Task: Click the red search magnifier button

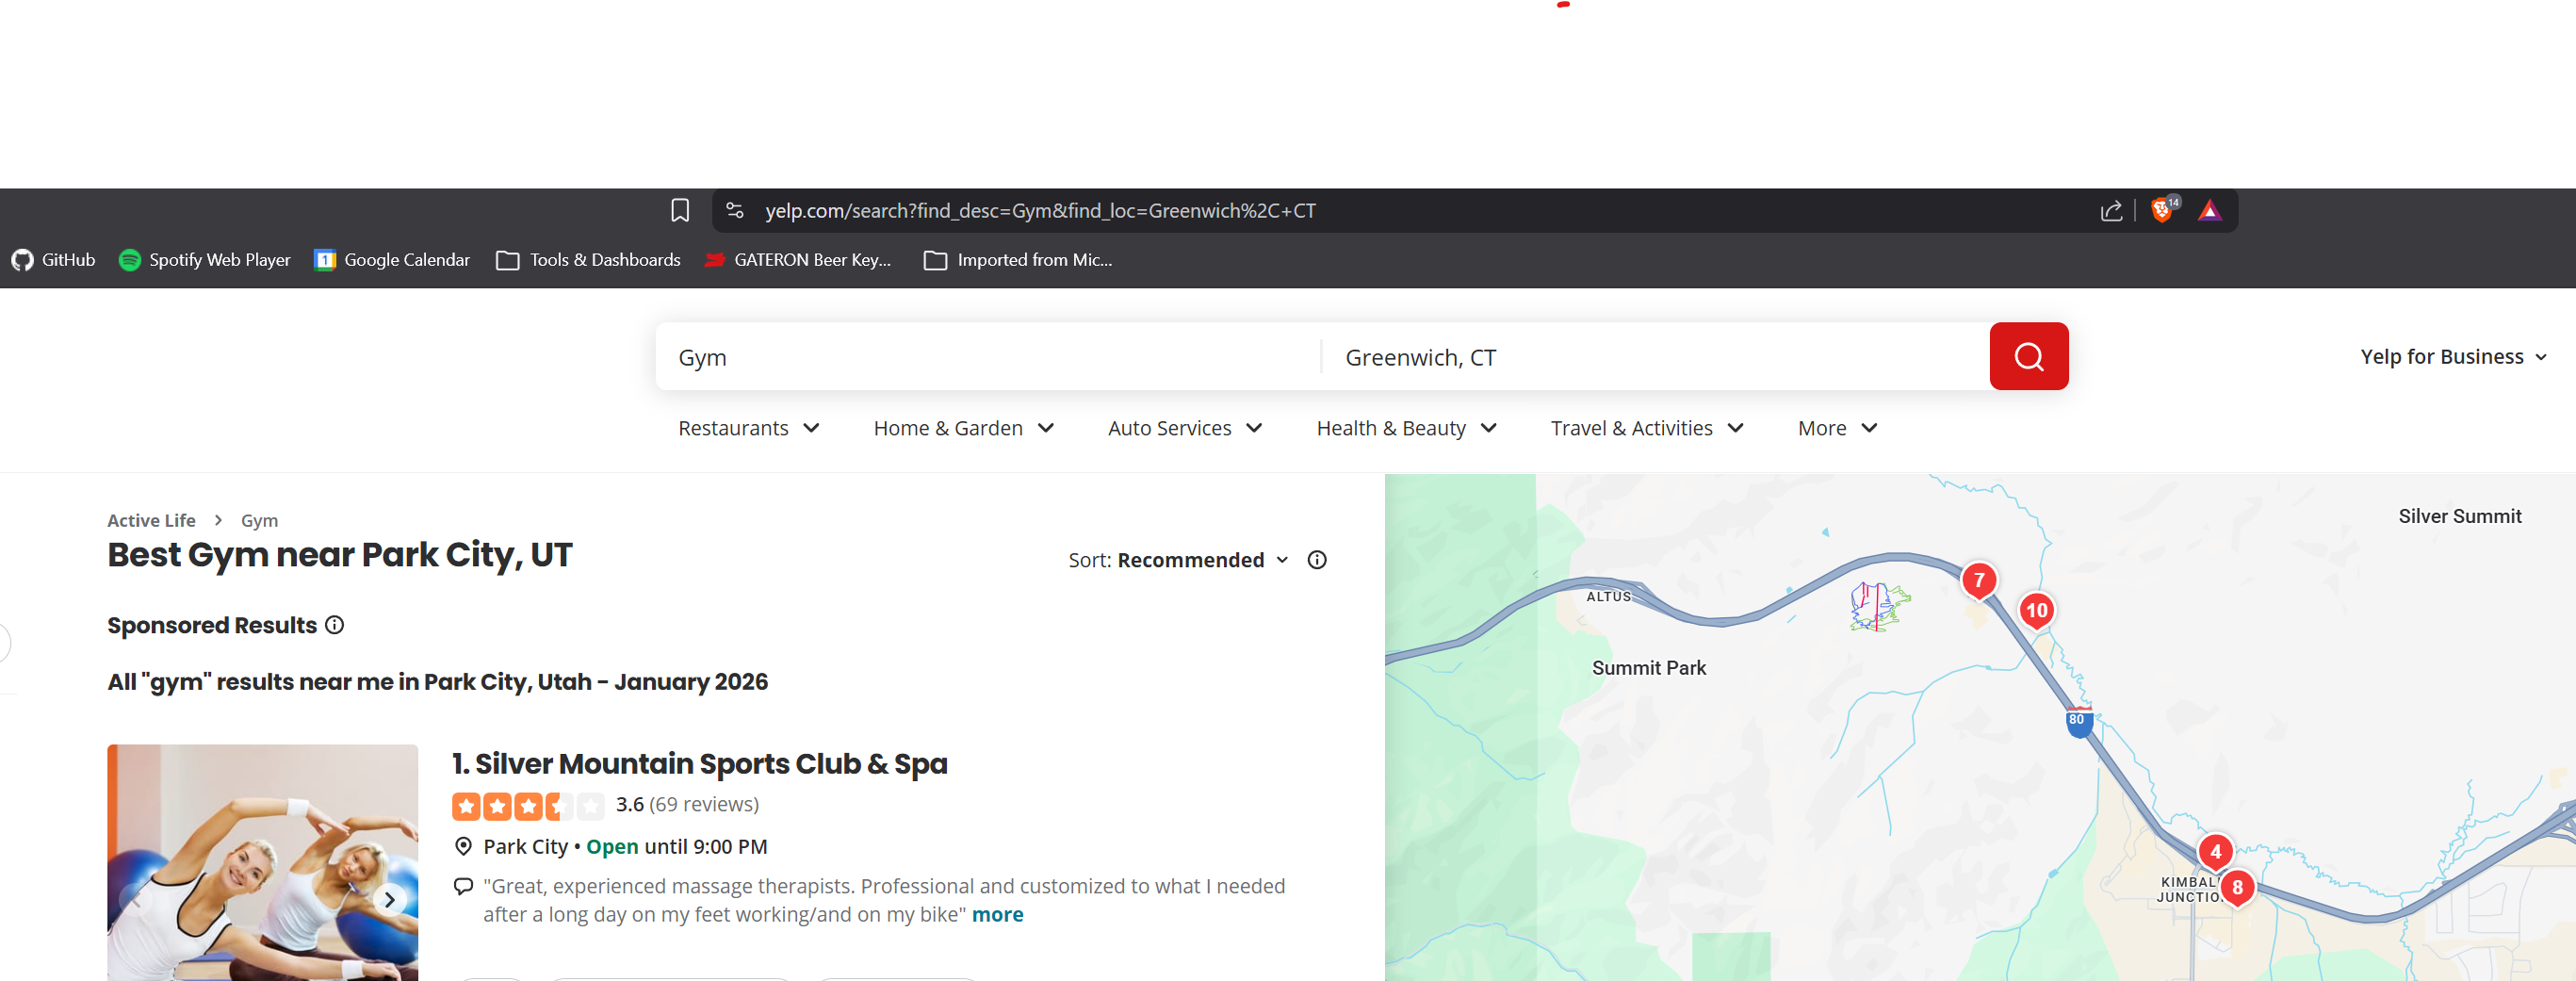Action: [2028, 356]
